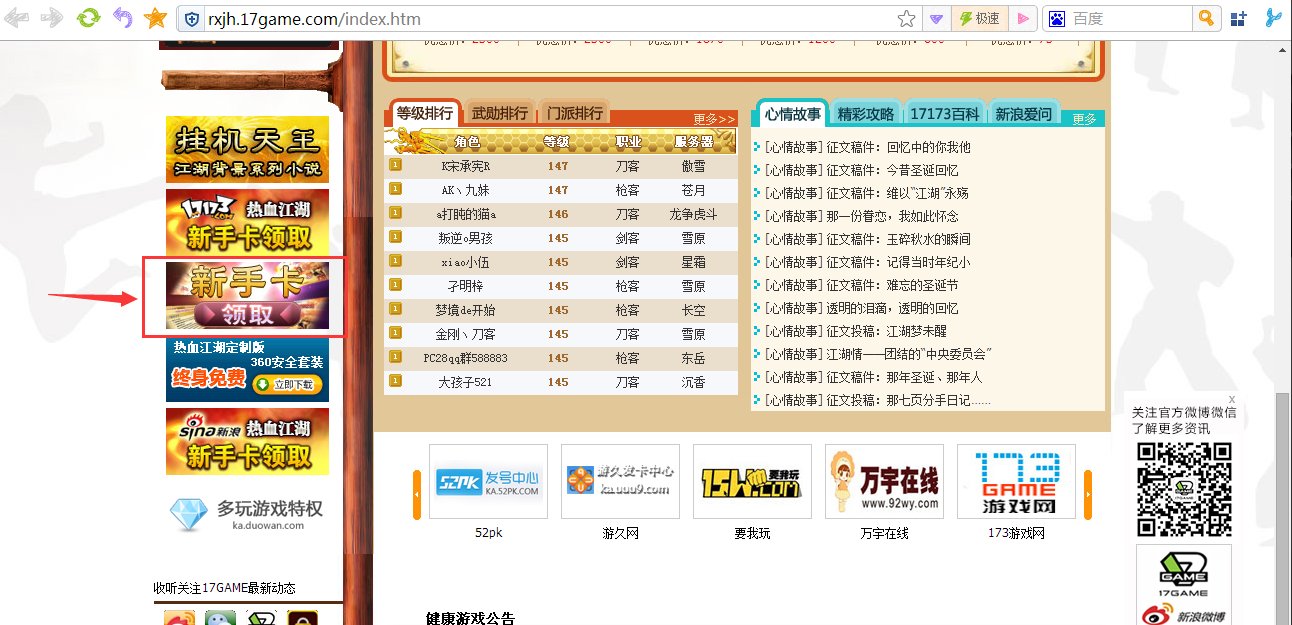The image size is (1292, 625).
Task: Click player 叛逆o男孩 in ranking
Action: click(x=468, y=238)
